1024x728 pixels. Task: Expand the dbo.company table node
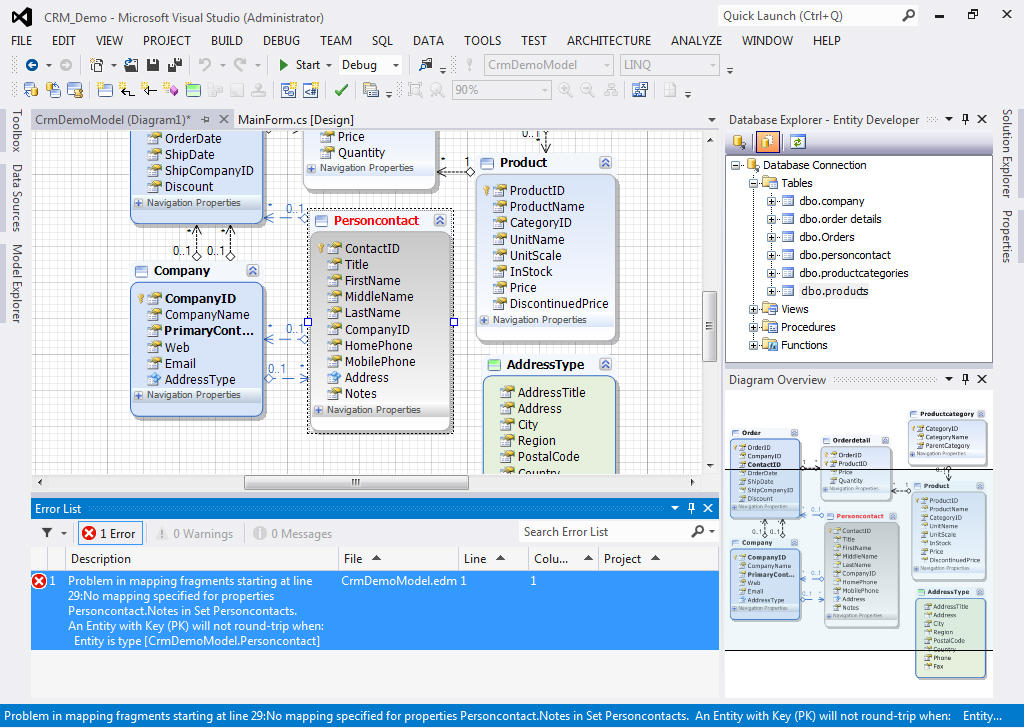pyautogui.click(x=772, y=201)
